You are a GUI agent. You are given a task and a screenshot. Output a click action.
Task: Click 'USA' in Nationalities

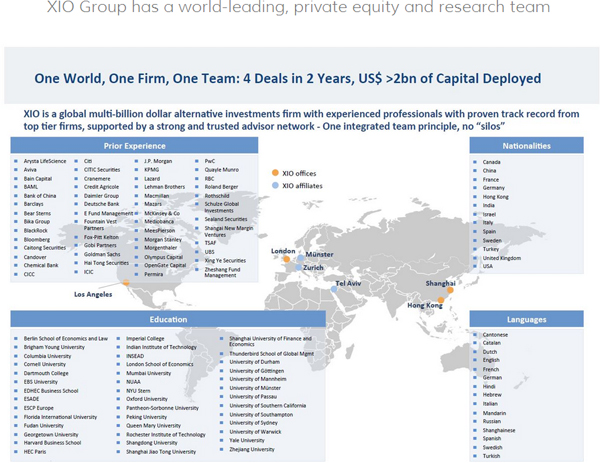click(x=488, y=266)
